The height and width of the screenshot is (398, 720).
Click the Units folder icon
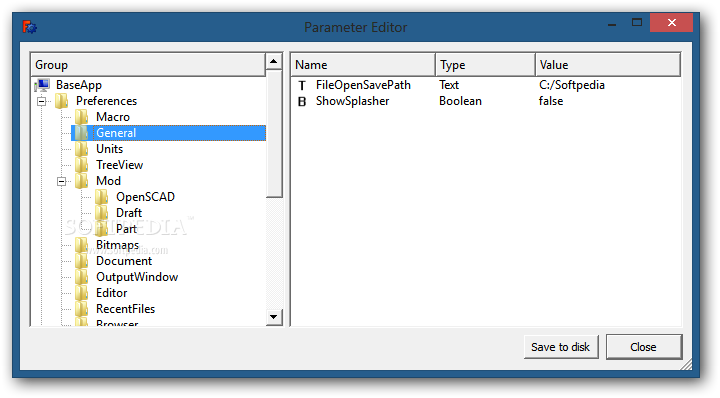(82, 149)
